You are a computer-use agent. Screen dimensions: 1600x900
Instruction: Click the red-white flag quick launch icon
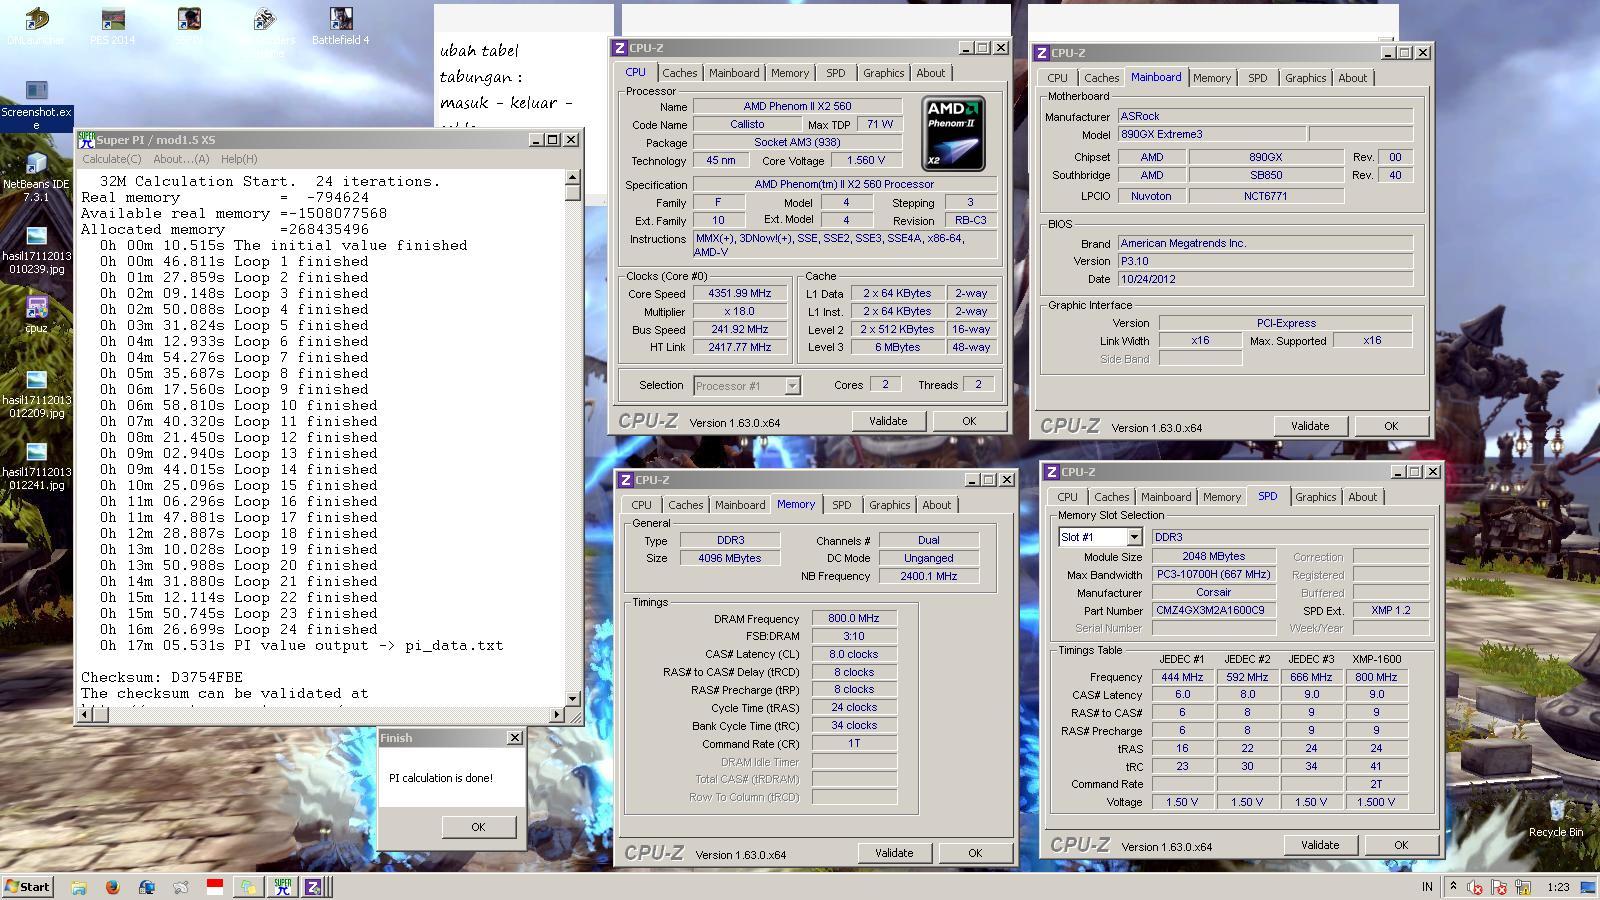click(x=214, y=886)
